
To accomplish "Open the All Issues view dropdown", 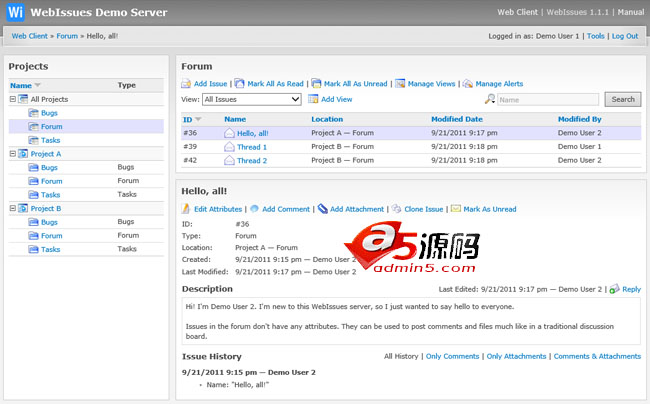I will (x=251, y=100).
